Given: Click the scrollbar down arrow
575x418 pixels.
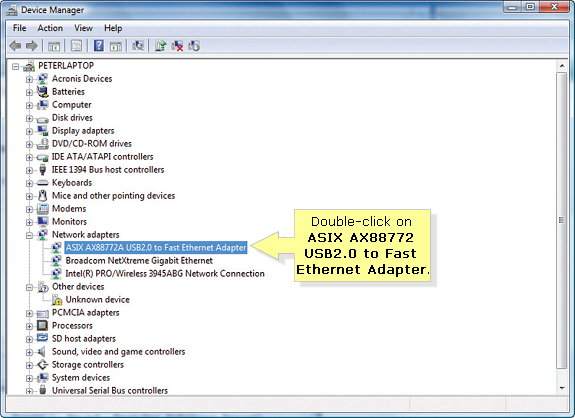Looking at the screenshot, I should pyautogui.click(x=562, y=388).
